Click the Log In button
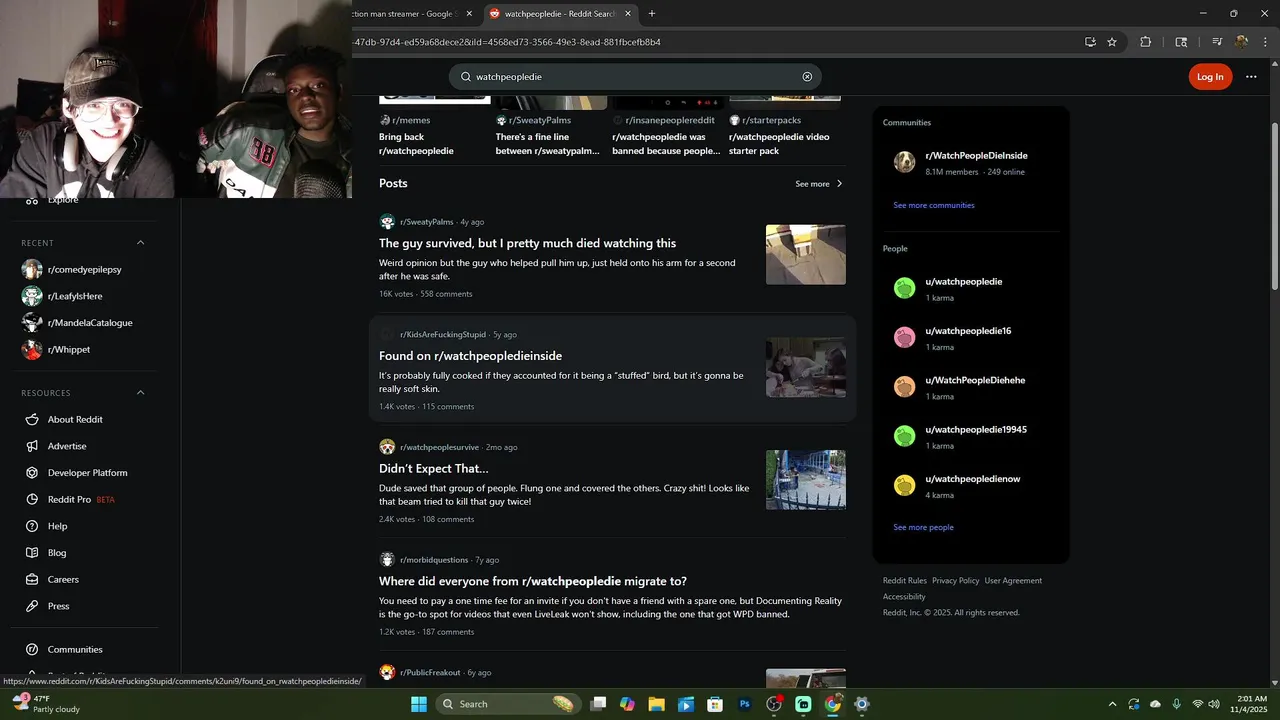Screen dimensions: 1280x720 tap(1210, 77)
